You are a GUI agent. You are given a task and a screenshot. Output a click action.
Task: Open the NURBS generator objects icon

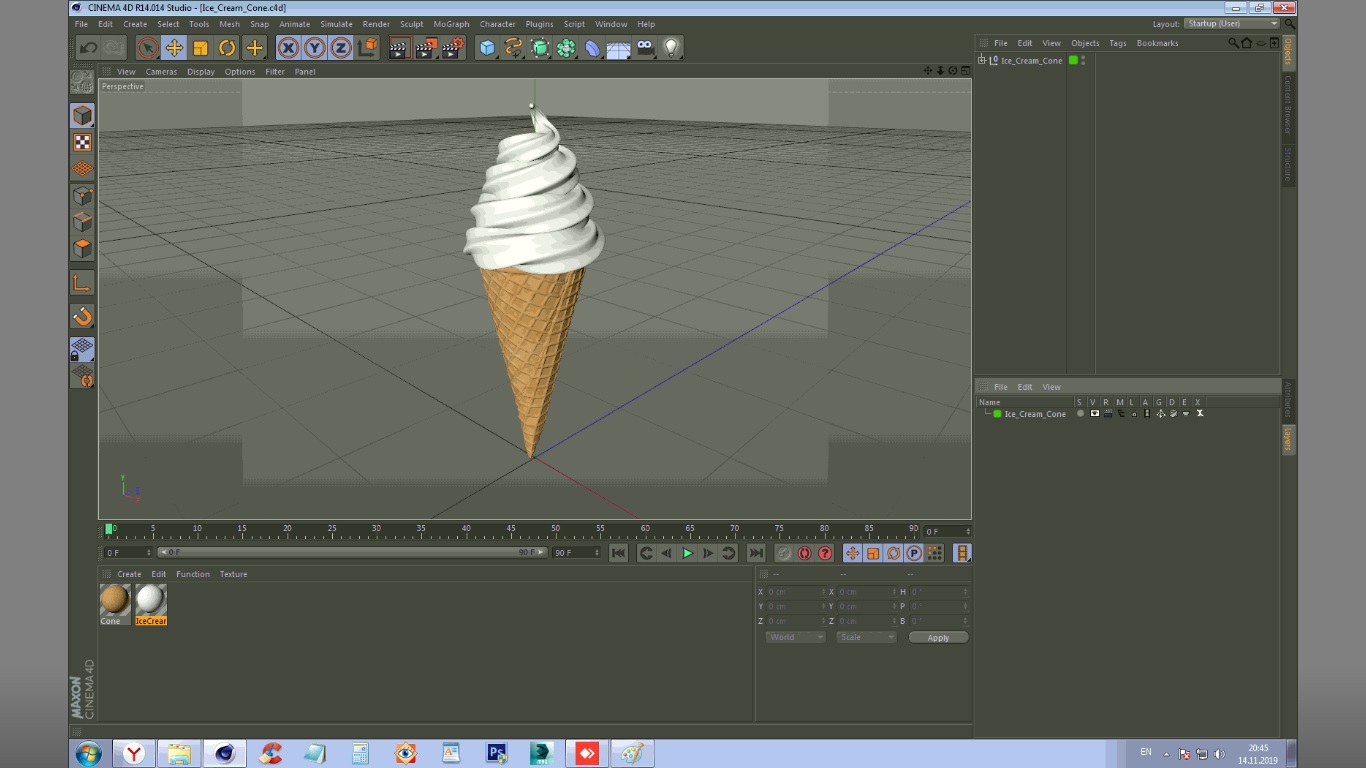click(540, 47)
